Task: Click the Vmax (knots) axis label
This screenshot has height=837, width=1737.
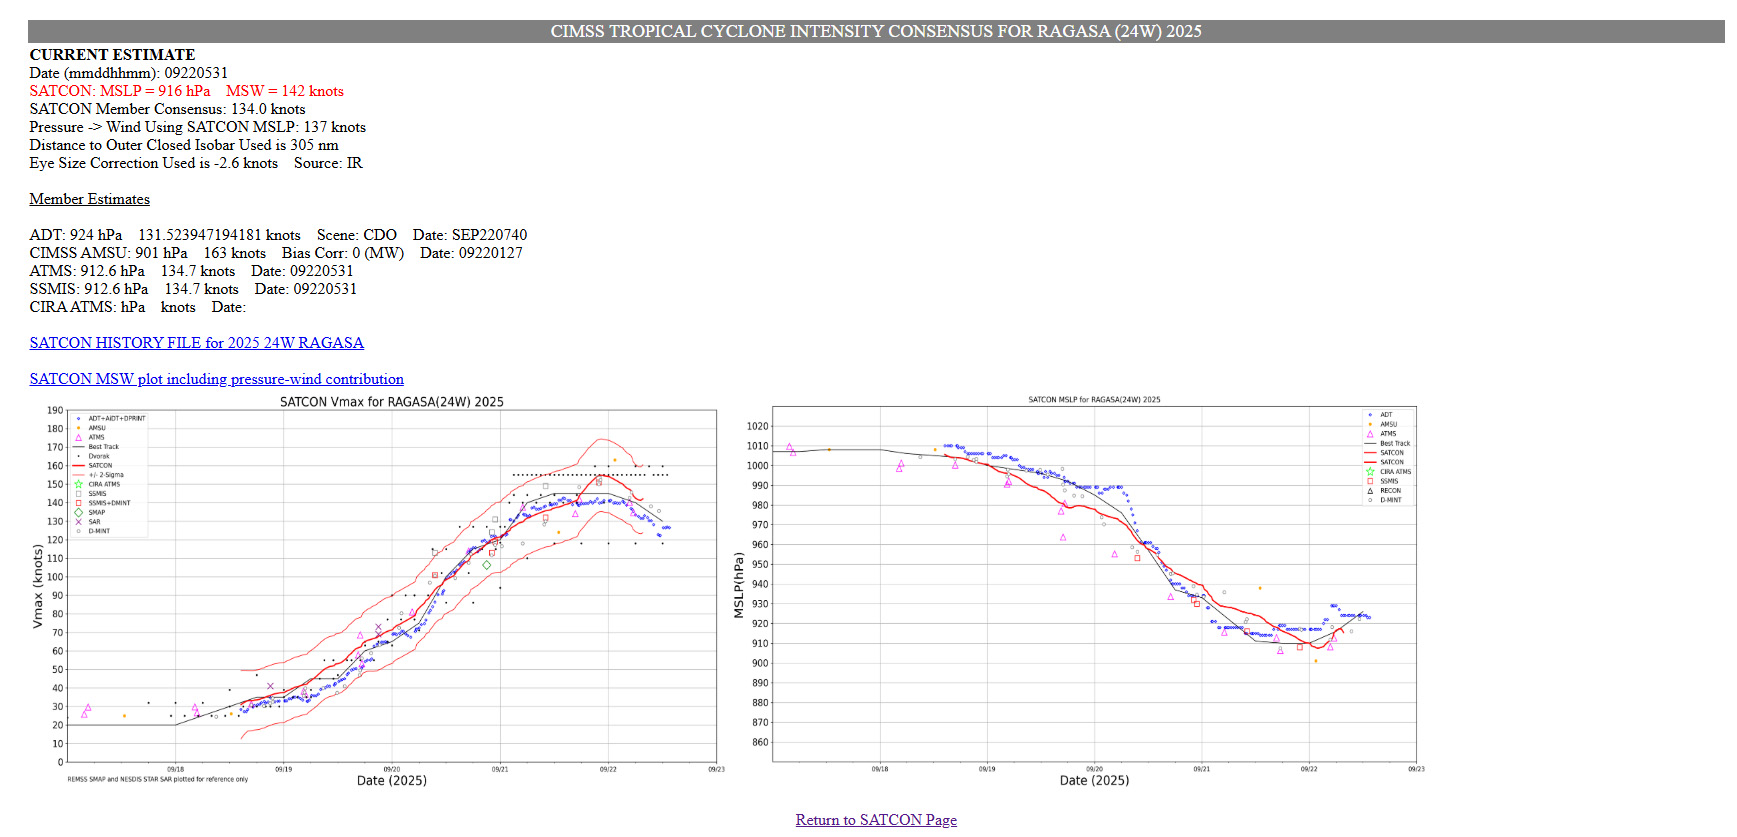Action: 38,586
